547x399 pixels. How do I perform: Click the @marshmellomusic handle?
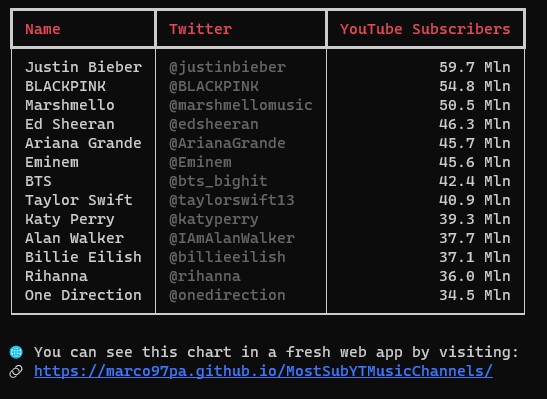241,105
